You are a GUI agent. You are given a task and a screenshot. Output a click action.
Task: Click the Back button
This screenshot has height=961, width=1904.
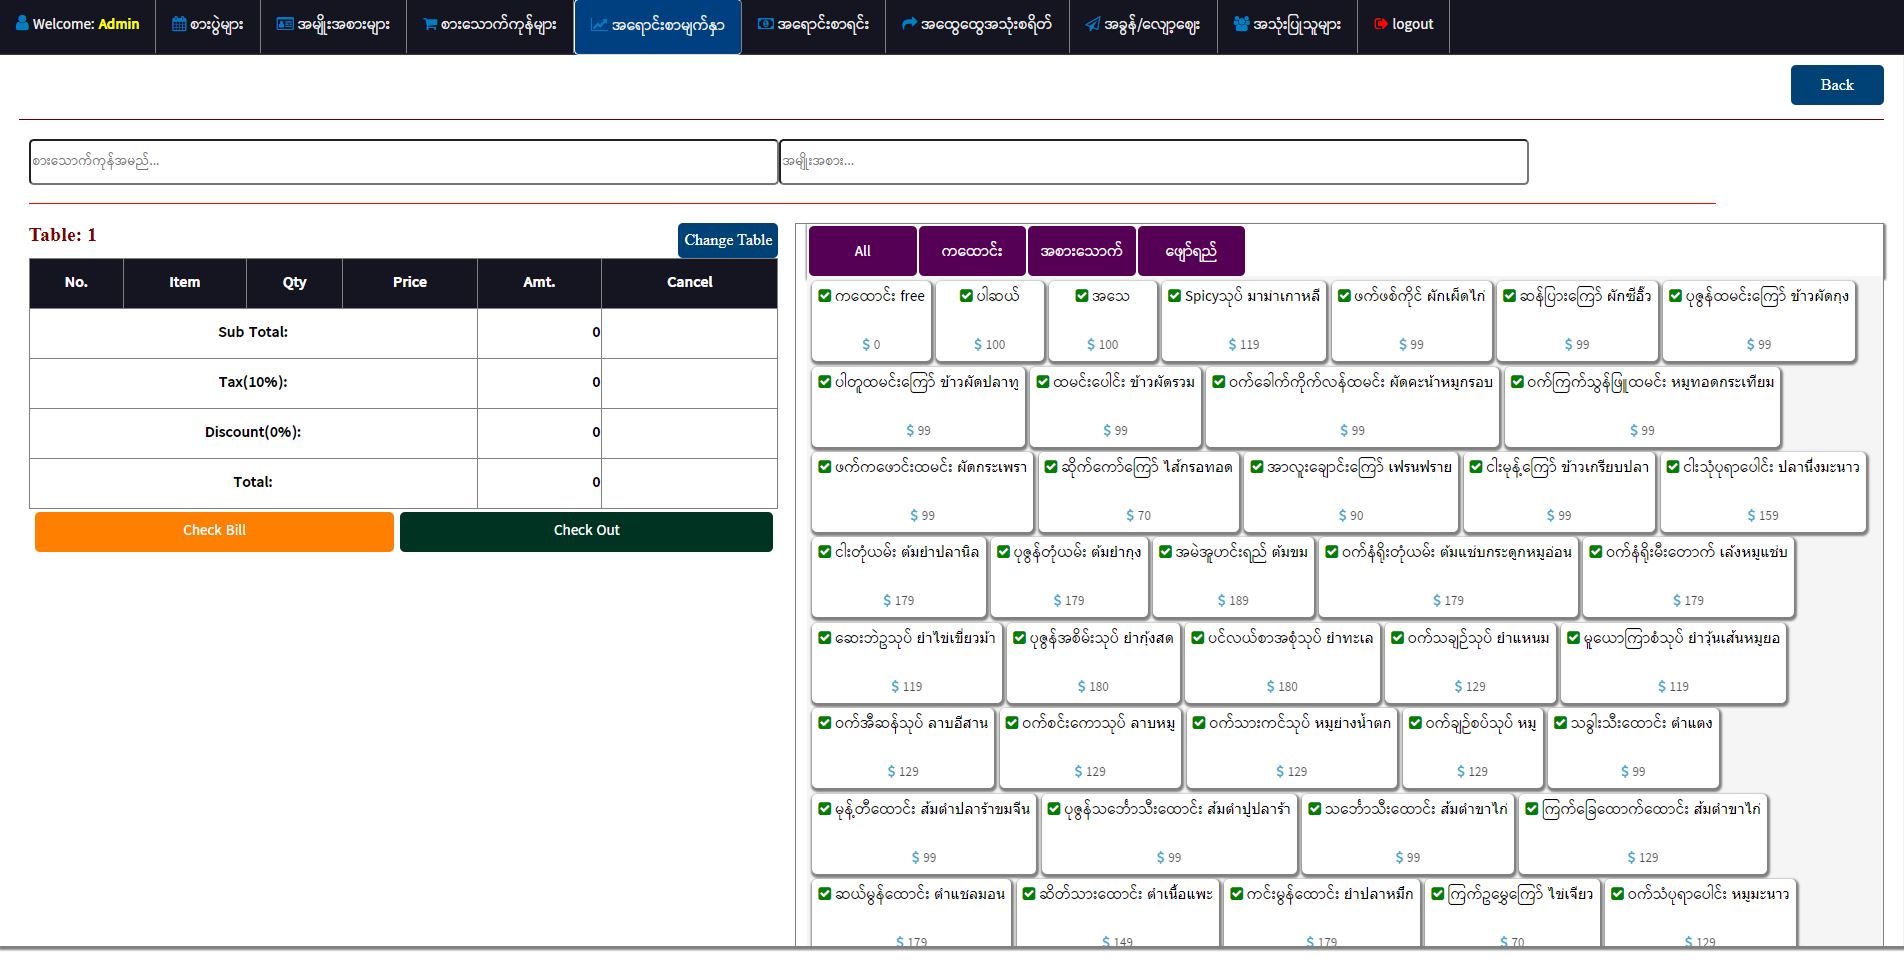click(1836, 85)
